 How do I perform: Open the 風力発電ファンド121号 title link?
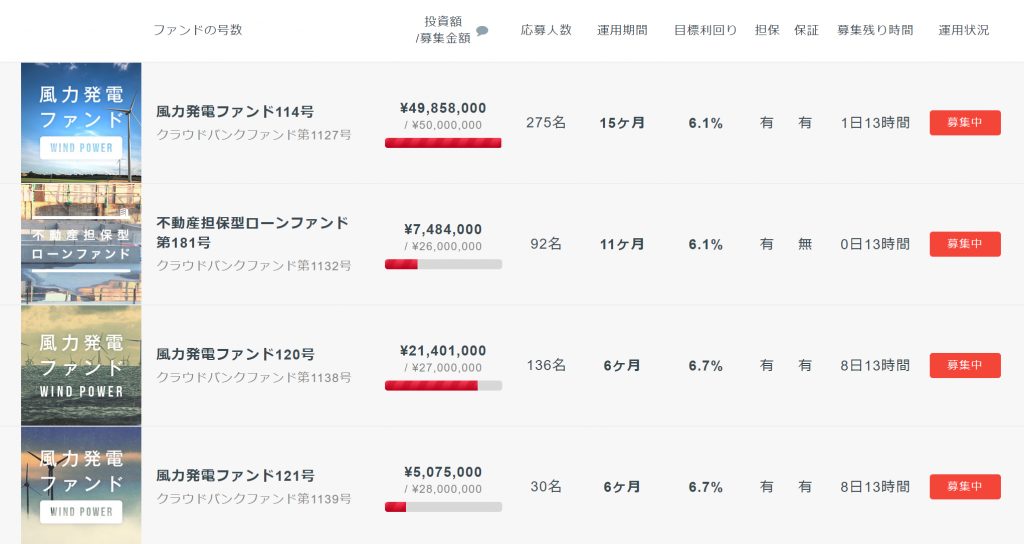coord(235,476)
